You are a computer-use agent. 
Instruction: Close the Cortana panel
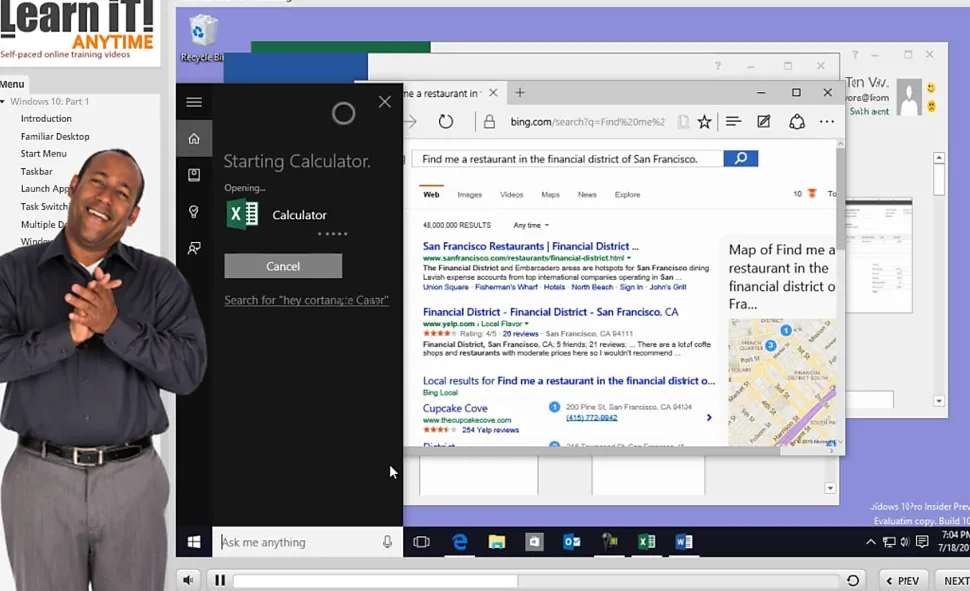[385, 101]
